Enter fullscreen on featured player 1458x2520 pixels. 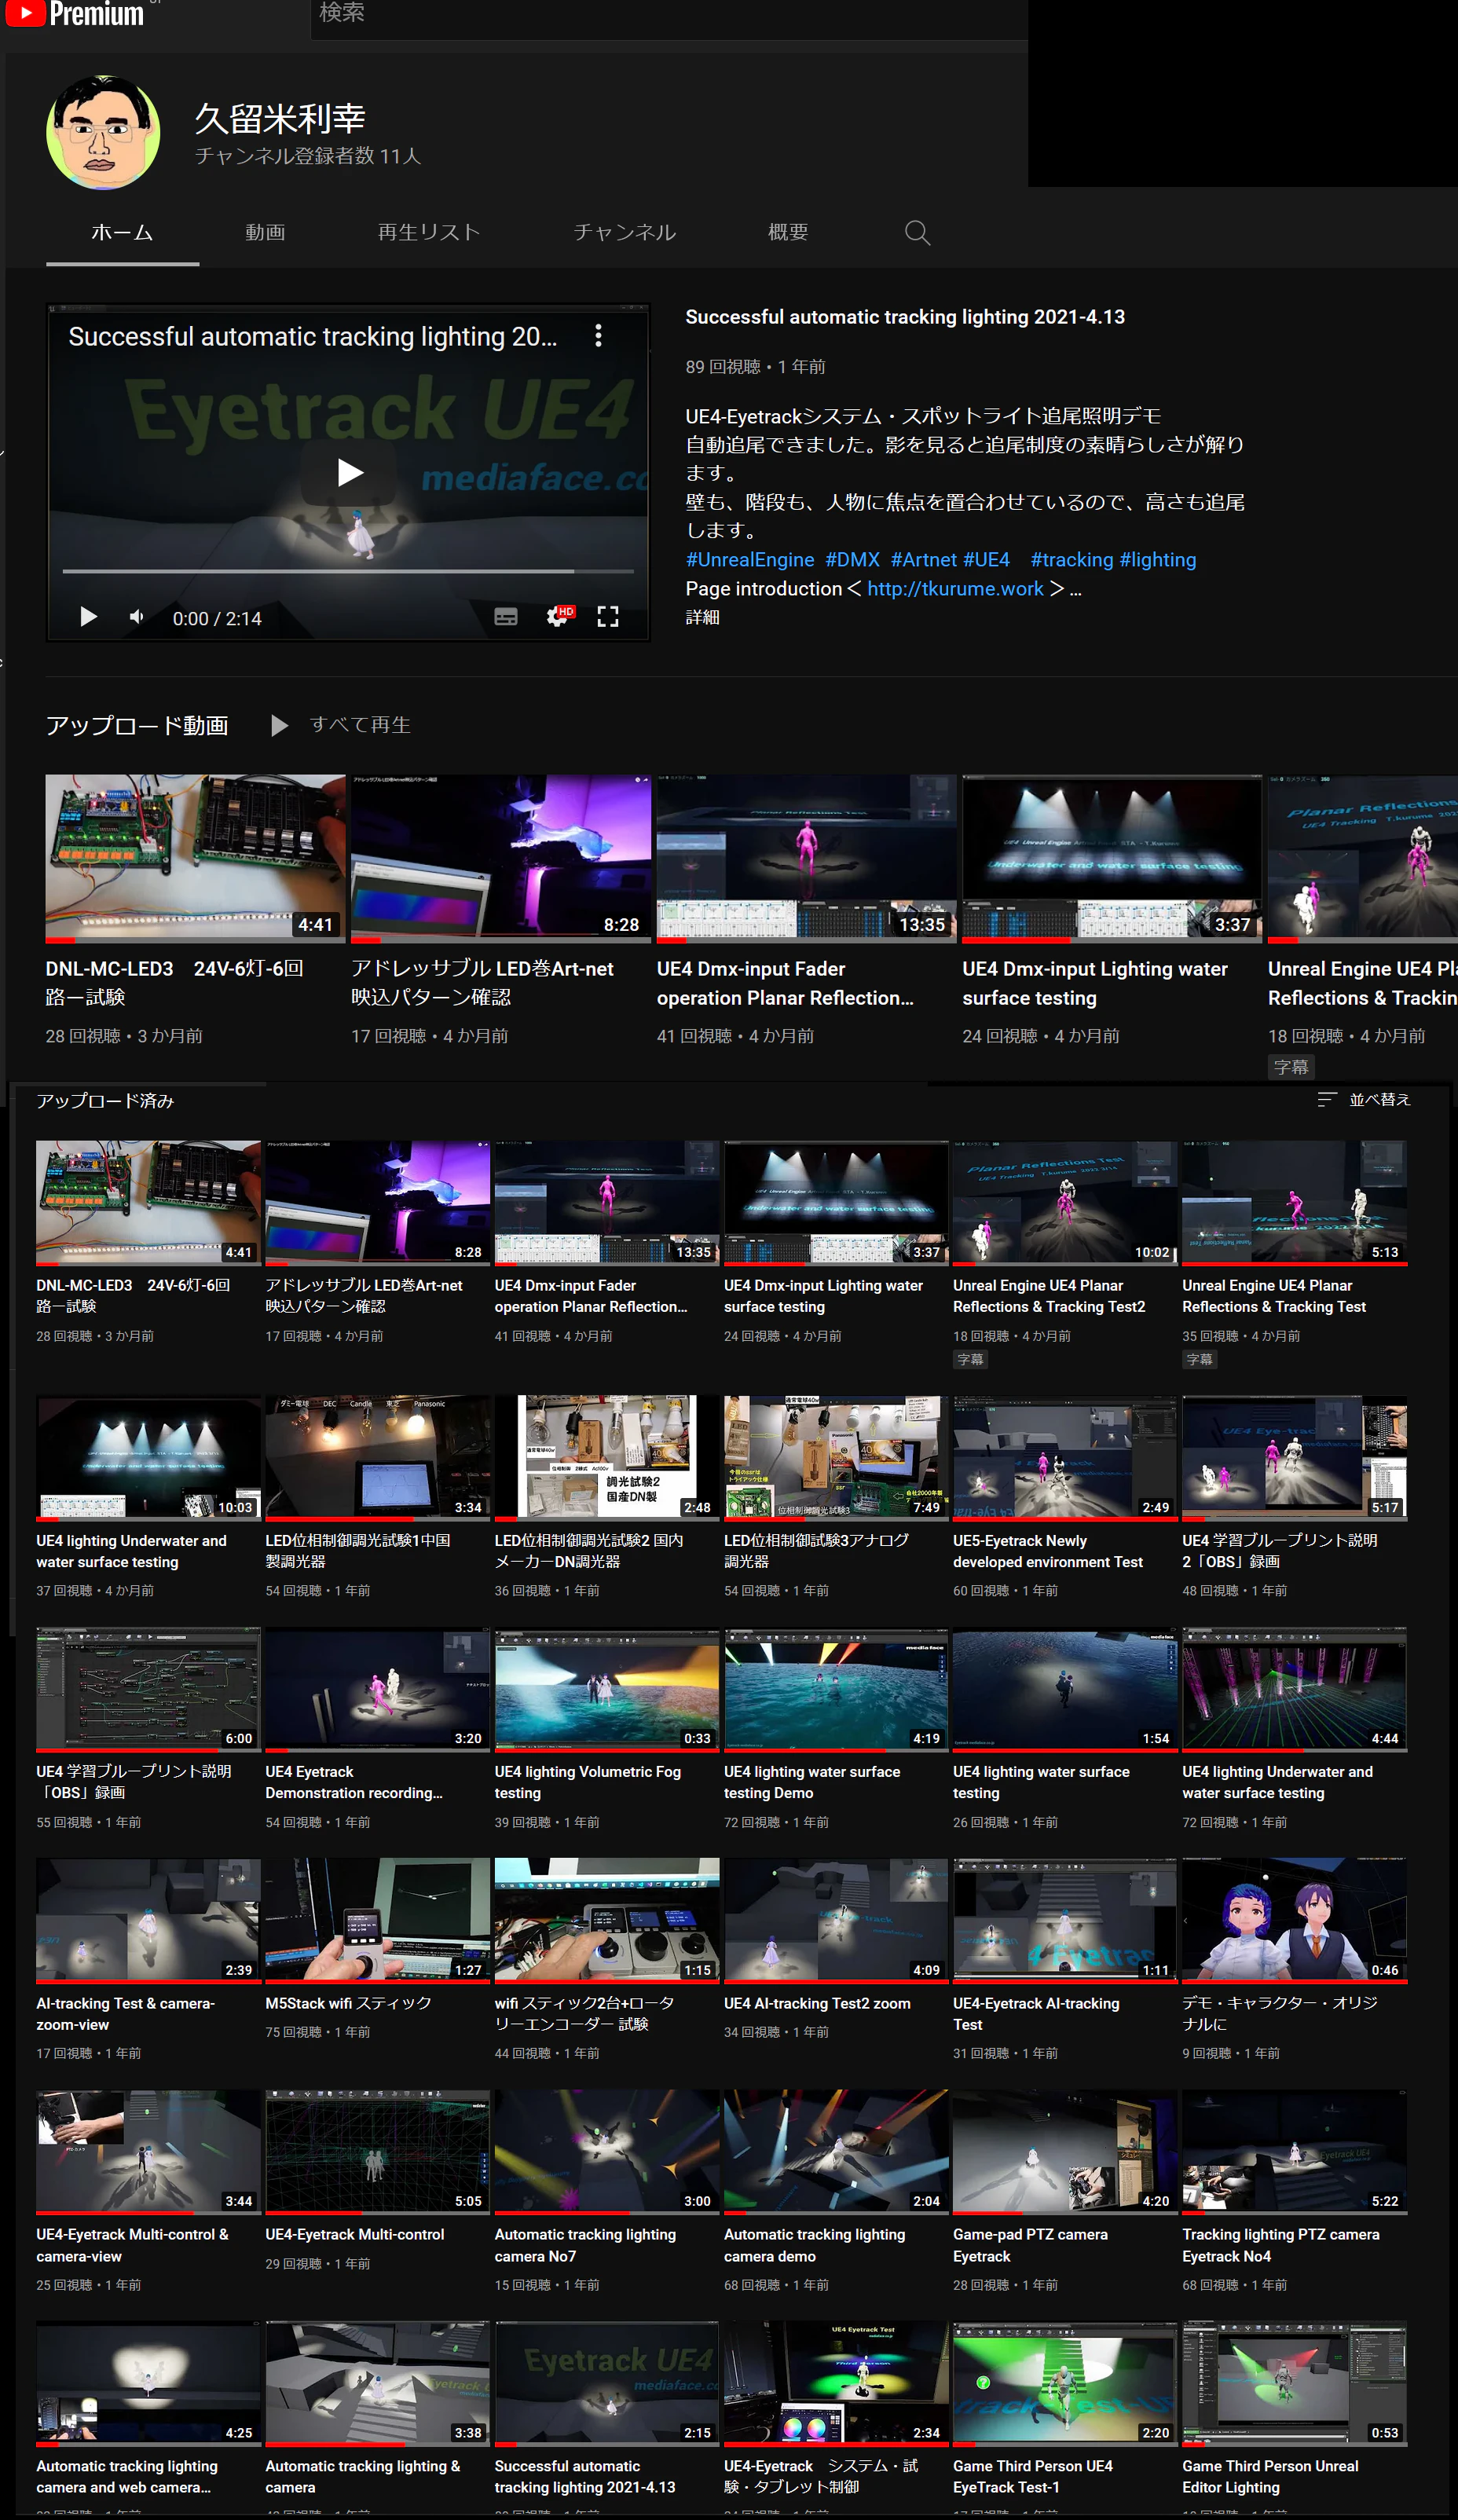[x=608, y=617]
